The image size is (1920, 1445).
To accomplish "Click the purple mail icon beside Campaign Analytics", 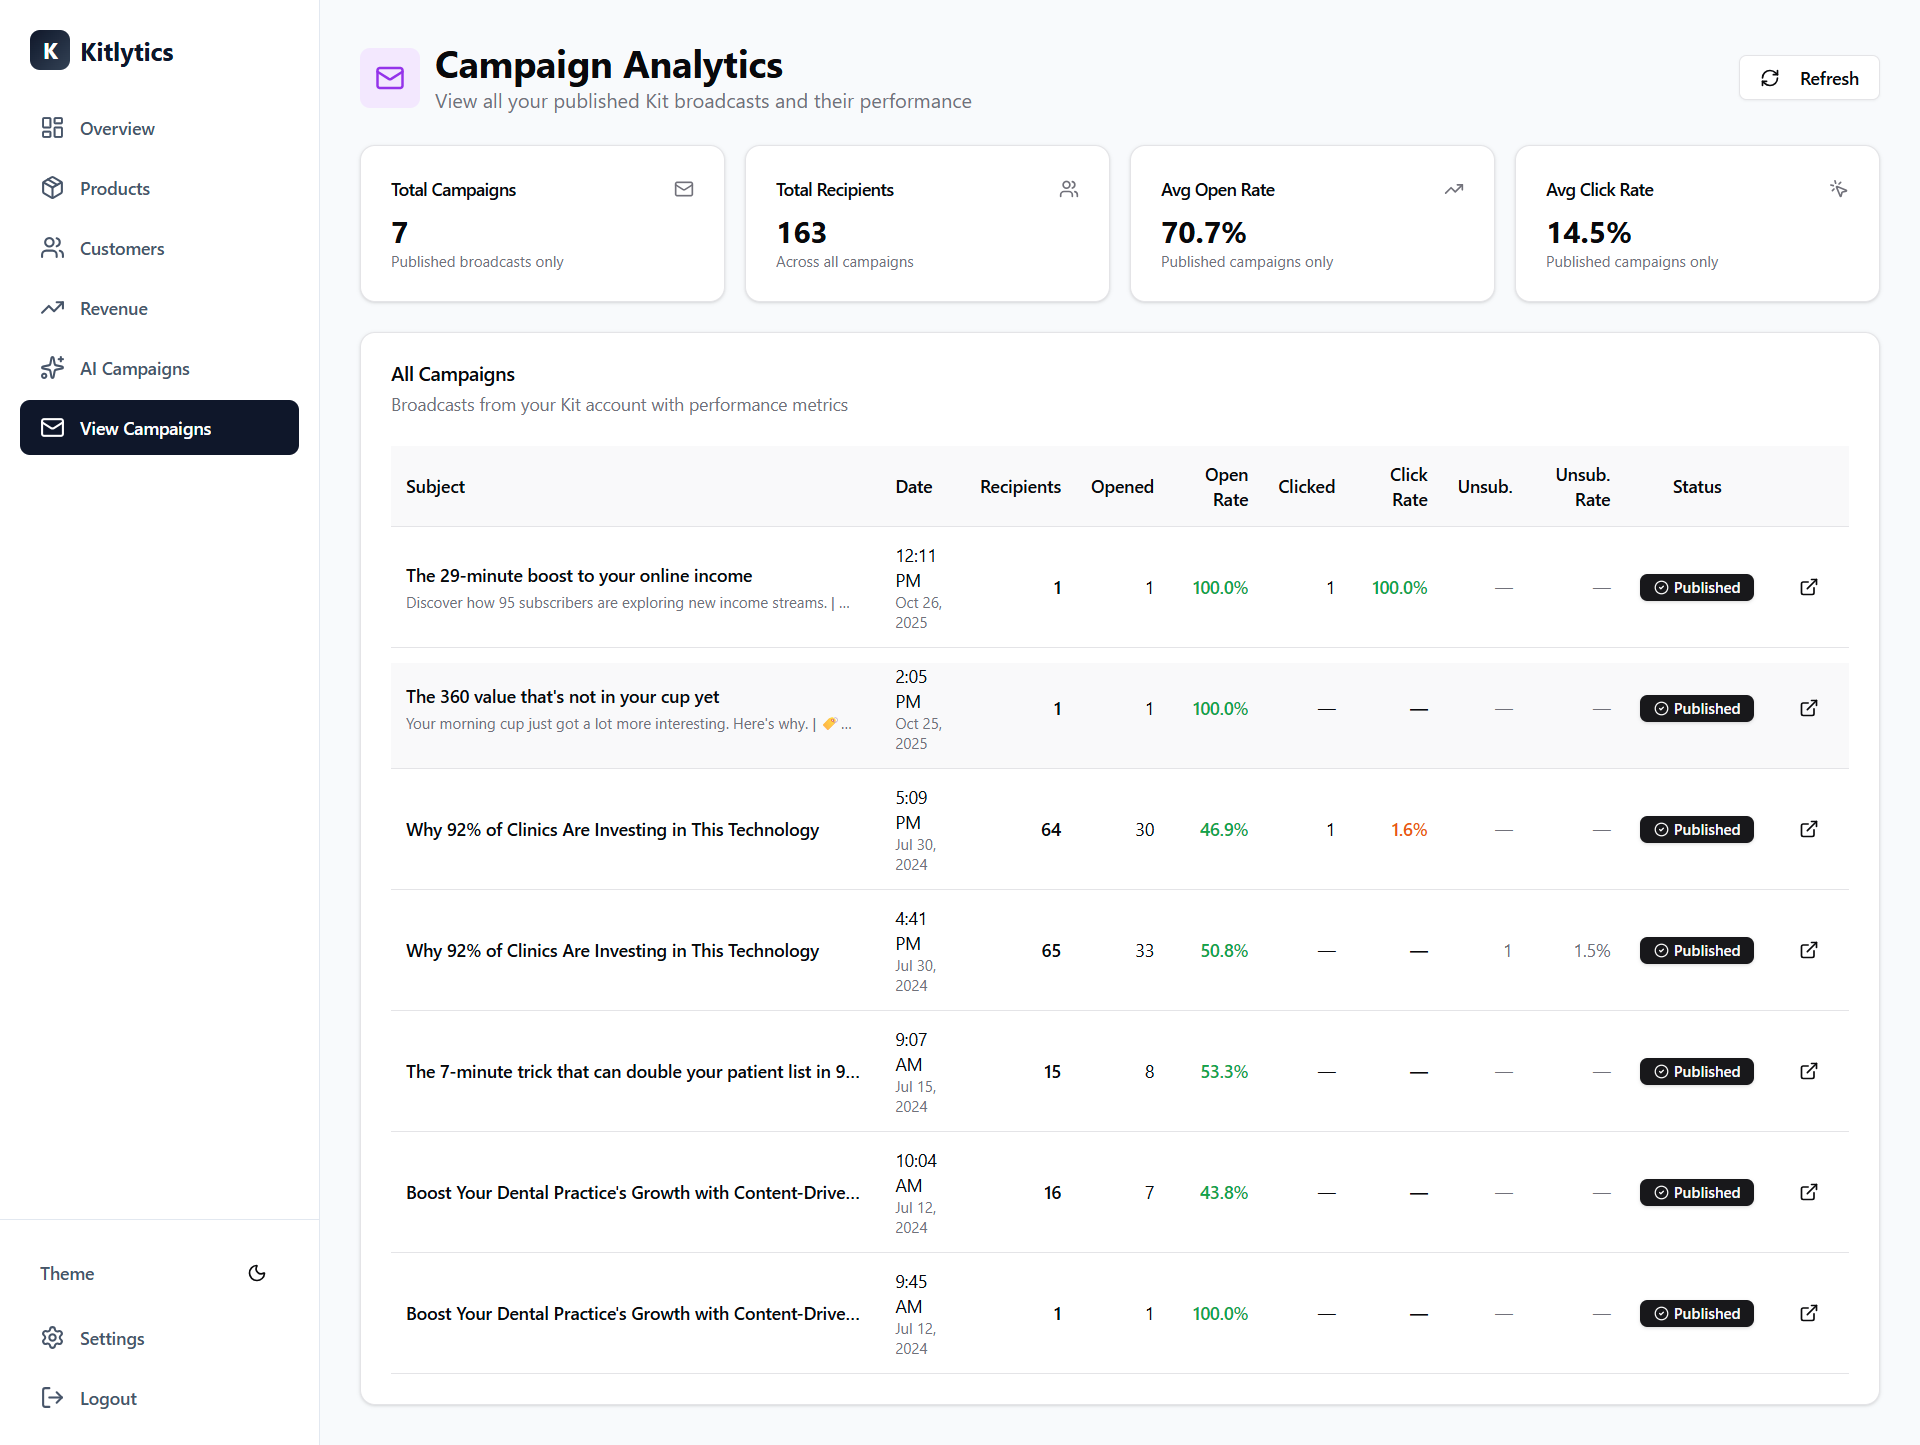I will click(x=390, y=78).
